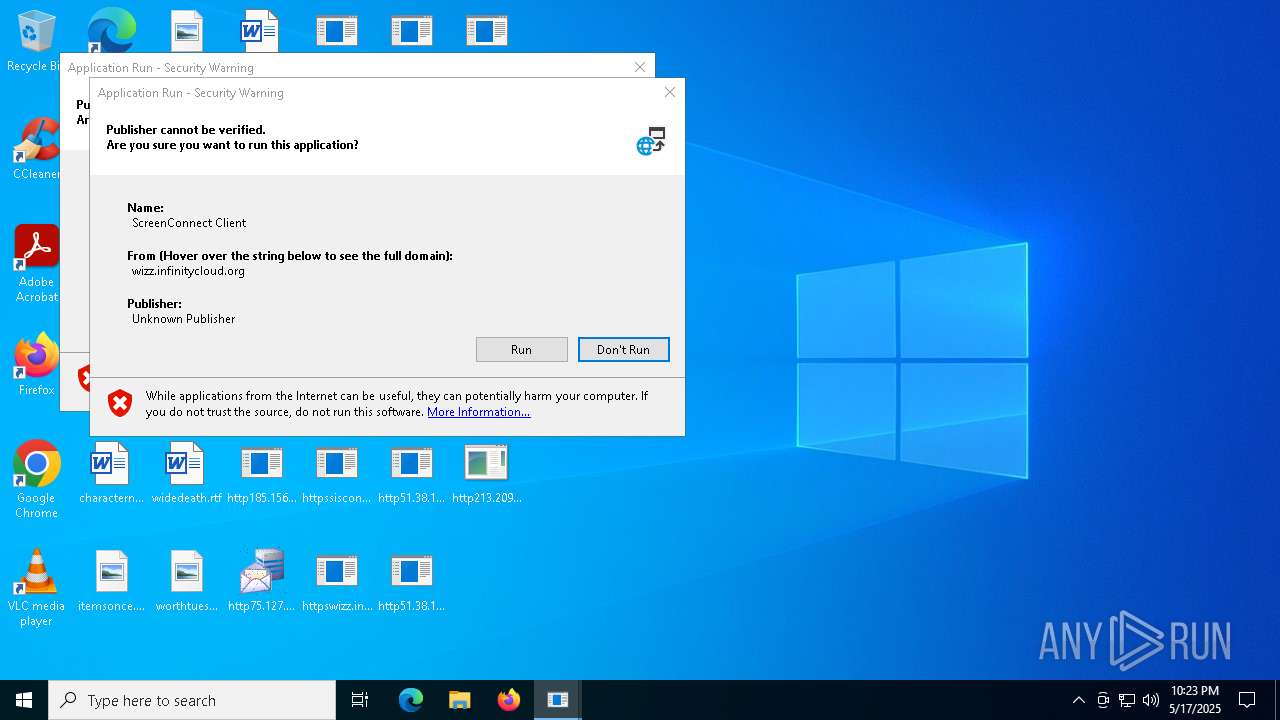Viewport: 1280px width, 720px height.
Task: Click the wizz.infinitycloud.org domain text
Action: (x=188, y=271)
